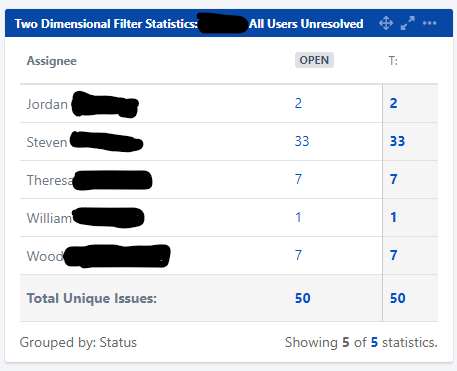Open Jordan's 2 open issues link
The height and width of the screenshot is (371, 457).
[x=298, y=103]
